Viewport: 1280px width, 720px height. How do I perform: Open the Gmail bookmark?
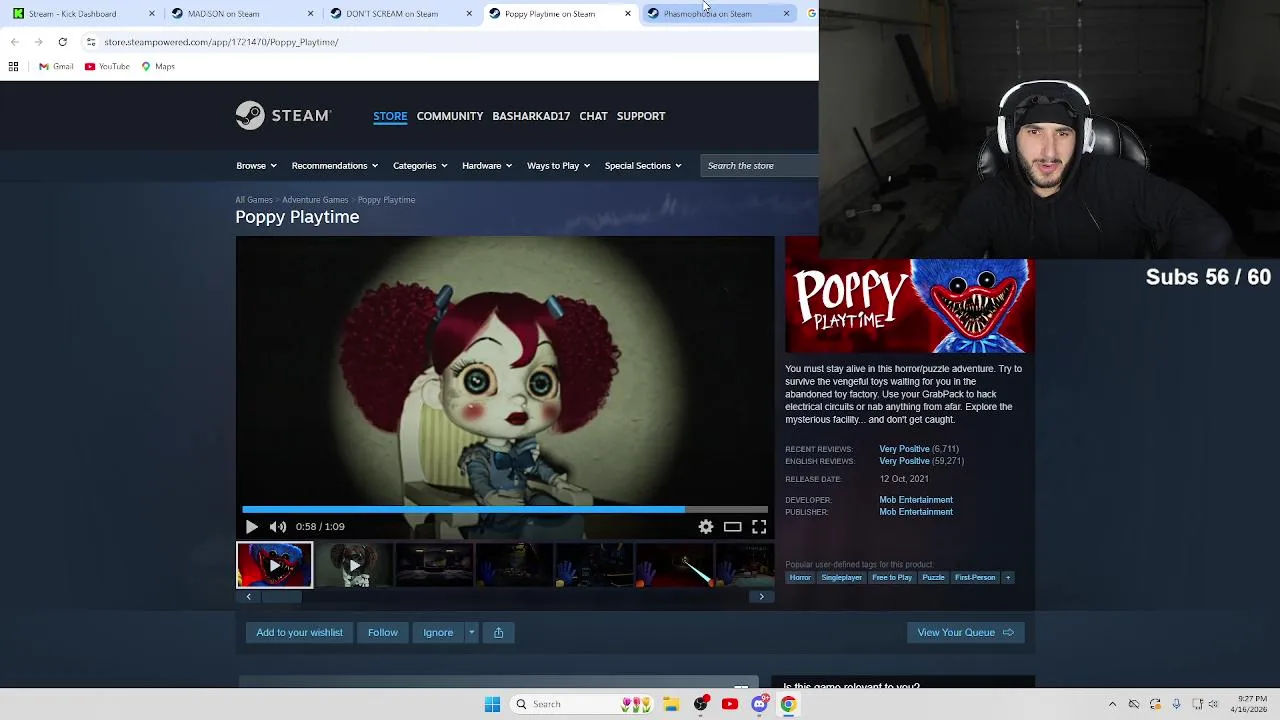[x=56, y=67]
